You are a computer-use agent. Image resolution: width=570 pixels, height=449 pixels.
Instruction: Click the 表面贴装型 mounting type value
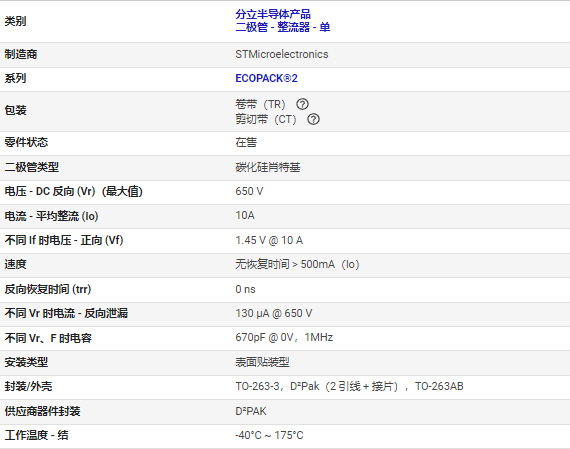(262, 362)
